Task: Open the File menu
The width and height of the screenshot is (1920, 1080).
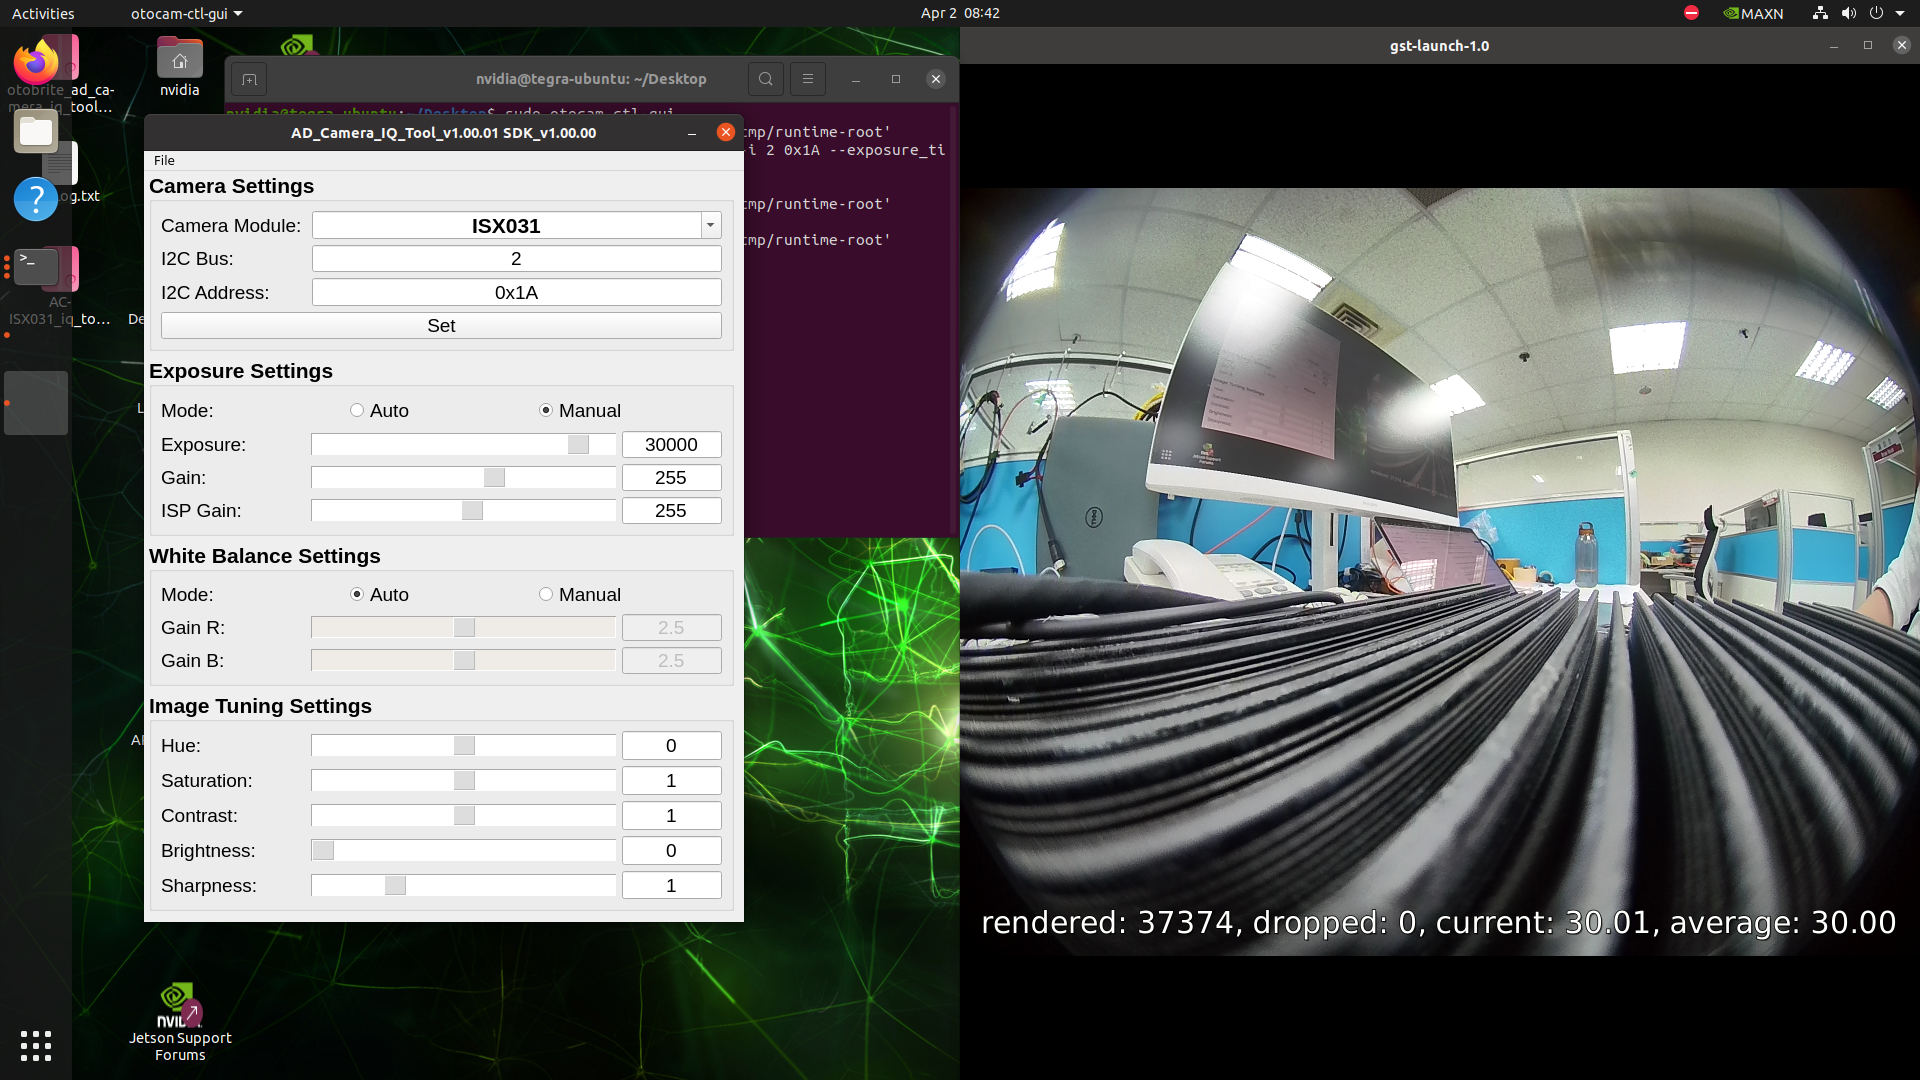Action: coord(164,160)
